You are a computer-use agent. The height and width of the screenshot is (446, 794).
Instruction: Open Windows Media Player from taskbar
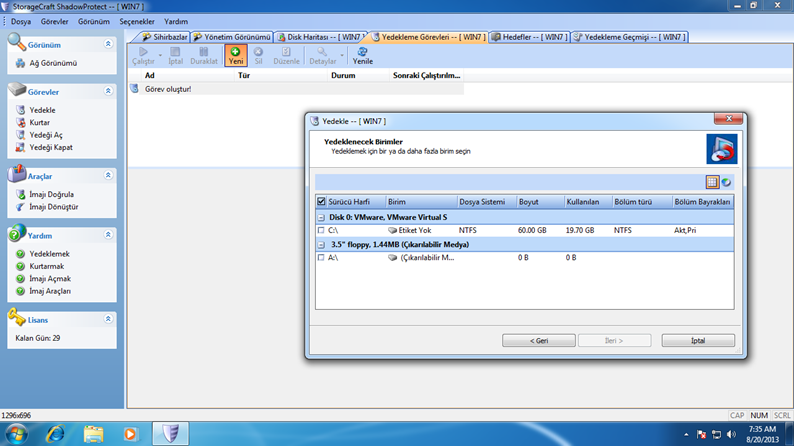(131, 434)
